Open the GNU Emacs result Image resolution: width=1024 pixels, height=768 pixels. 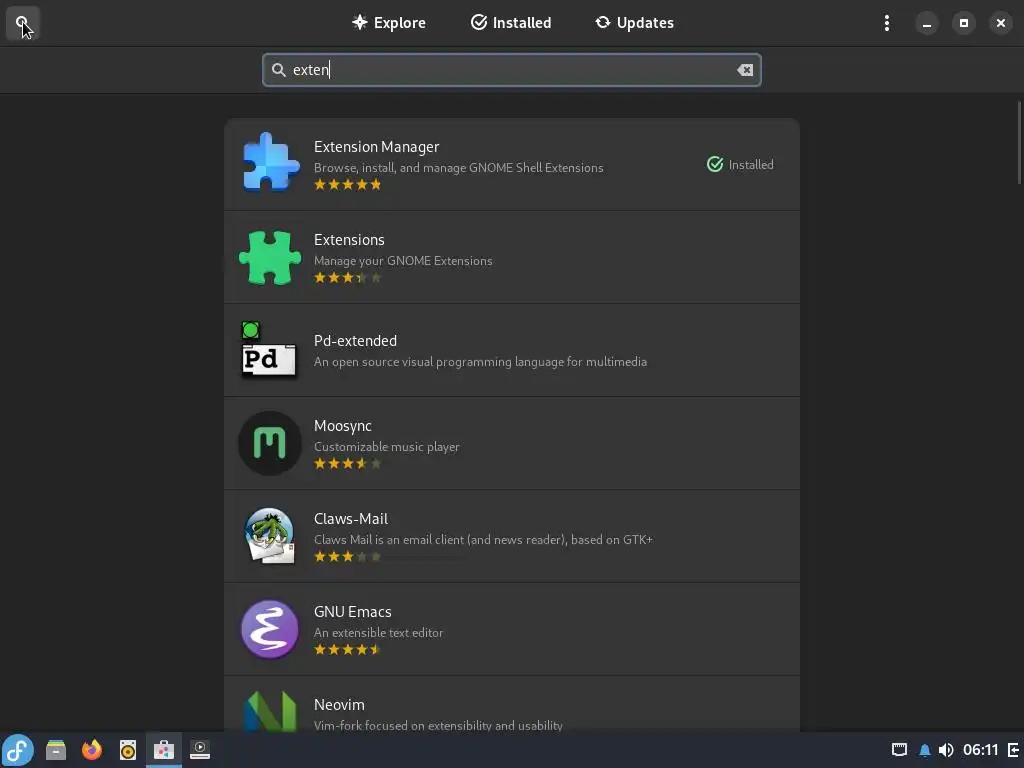click(x=511, y=630)
